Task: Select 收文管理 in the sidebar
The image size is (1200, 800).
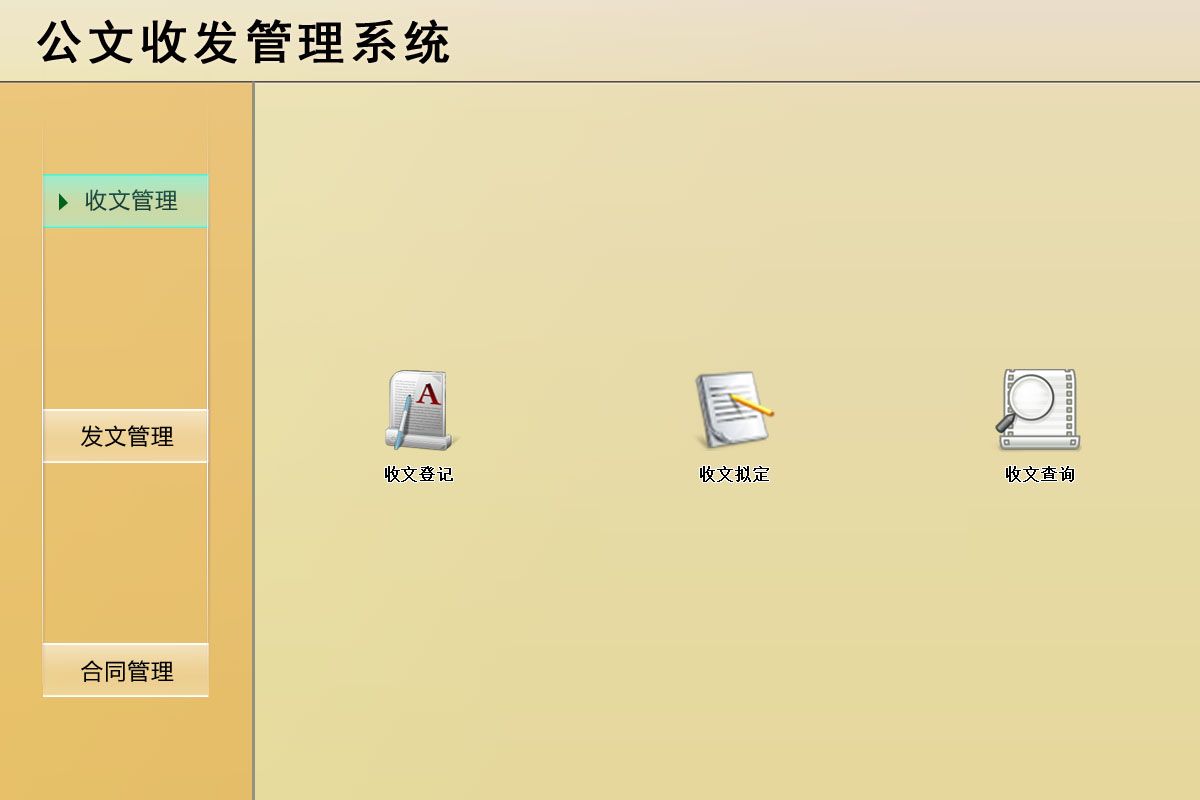Action: point(126,201)
